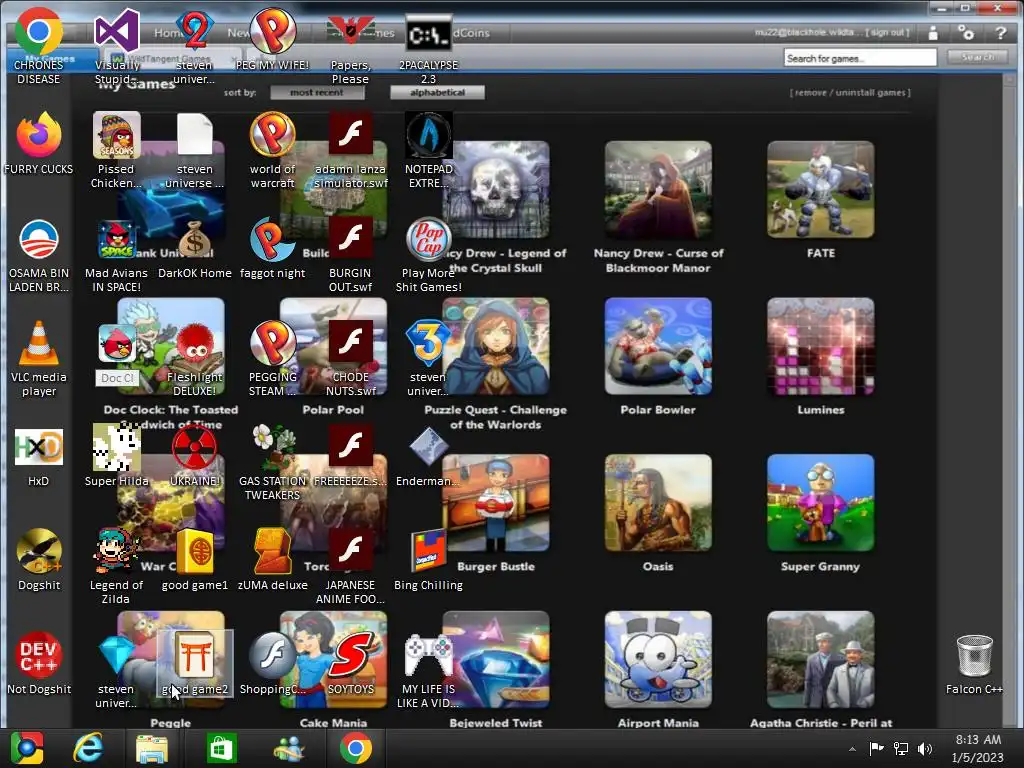Screen dimensions: 1024x768
Task: Open File Explorer from taskbar
Action: [152, 748]
